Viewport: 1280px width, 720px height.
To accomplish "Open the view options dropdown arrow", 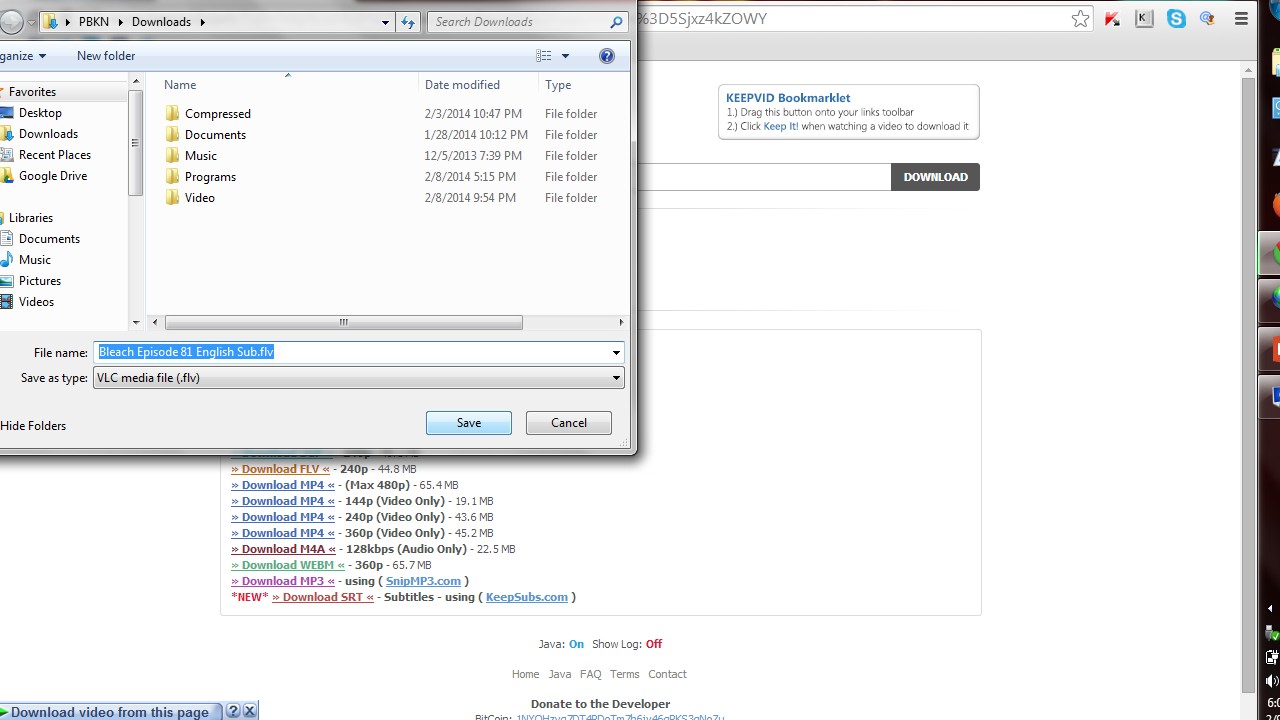I will tap(565, 56).
